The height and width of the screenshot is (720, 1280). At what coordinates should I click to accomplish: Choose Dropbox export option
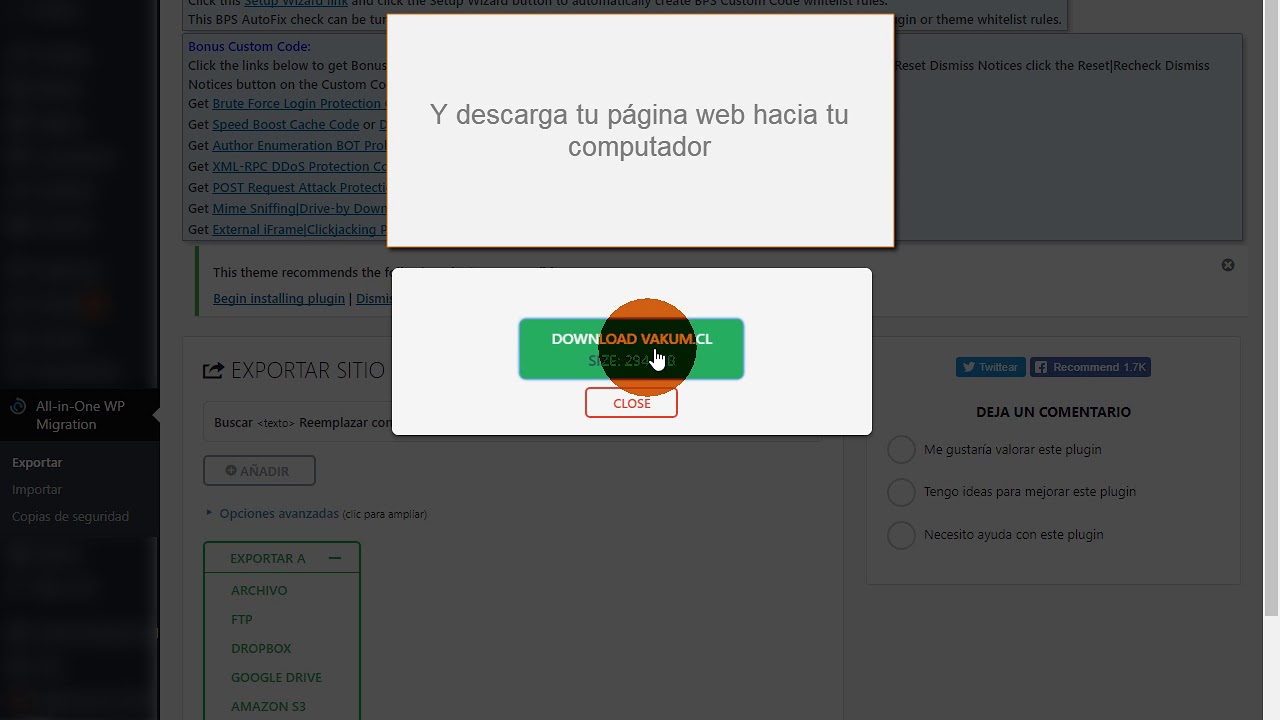pyautogui.click(x=261, y=648)
